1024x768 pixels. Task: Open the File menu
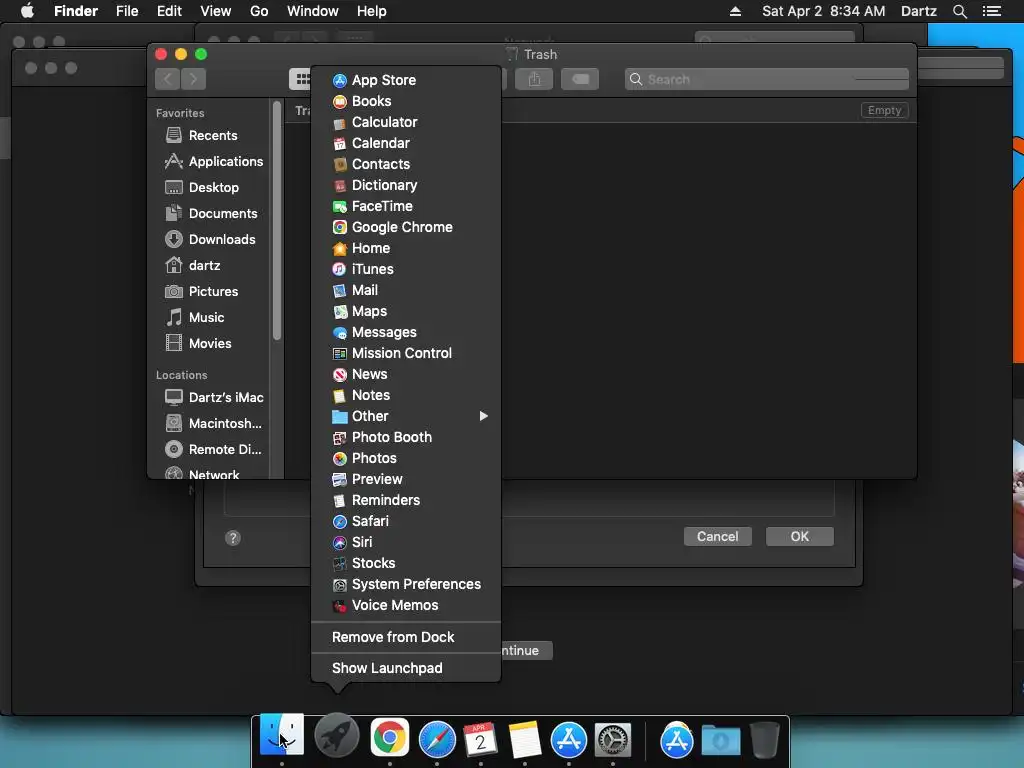[x=127, y=11]
